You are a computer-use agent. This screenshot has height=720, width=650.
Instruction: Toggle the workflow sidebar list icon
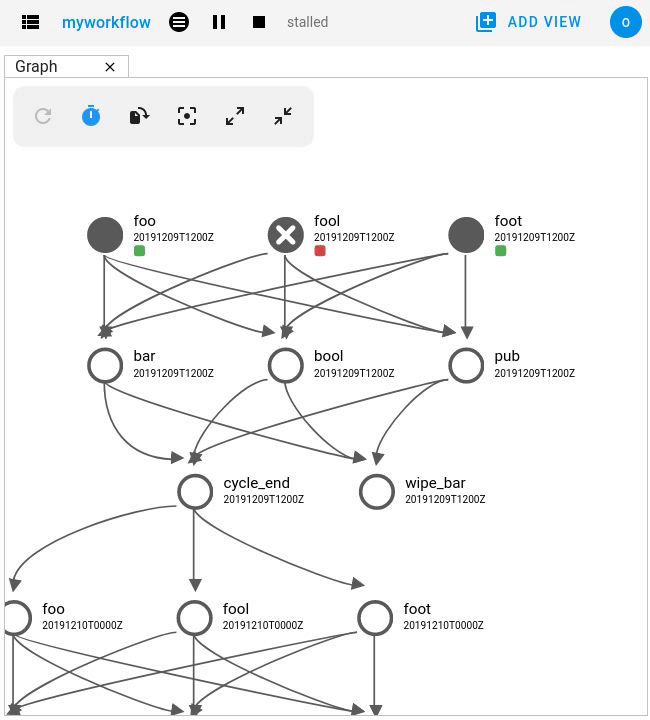pyautogui.click(x=30, y=22)
